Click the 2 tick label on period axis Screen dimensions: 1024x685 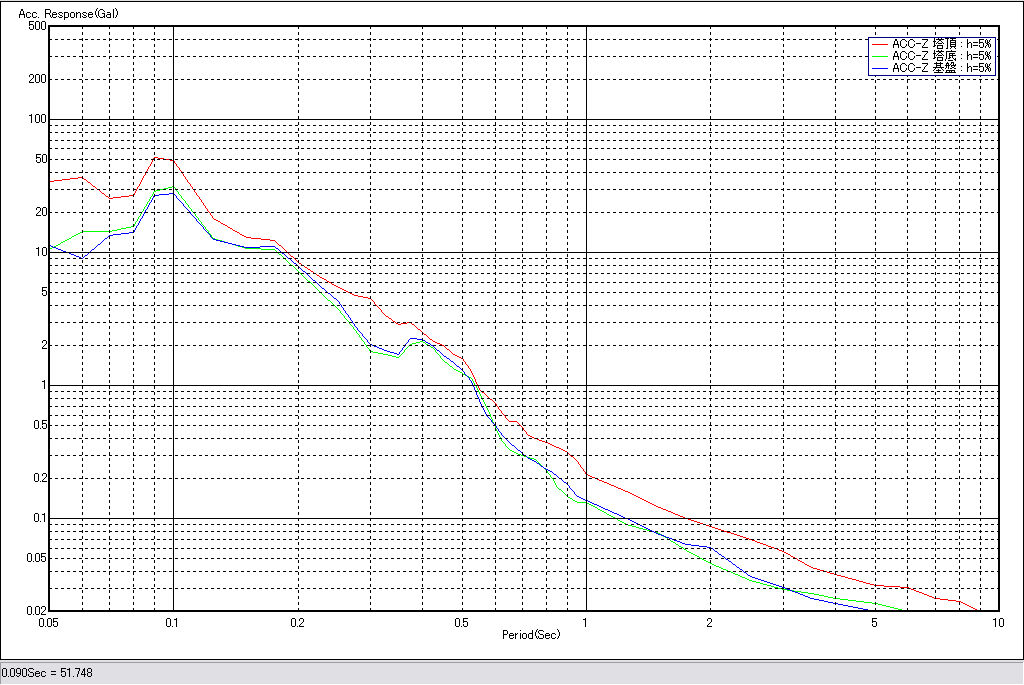[x=709, y=622]
